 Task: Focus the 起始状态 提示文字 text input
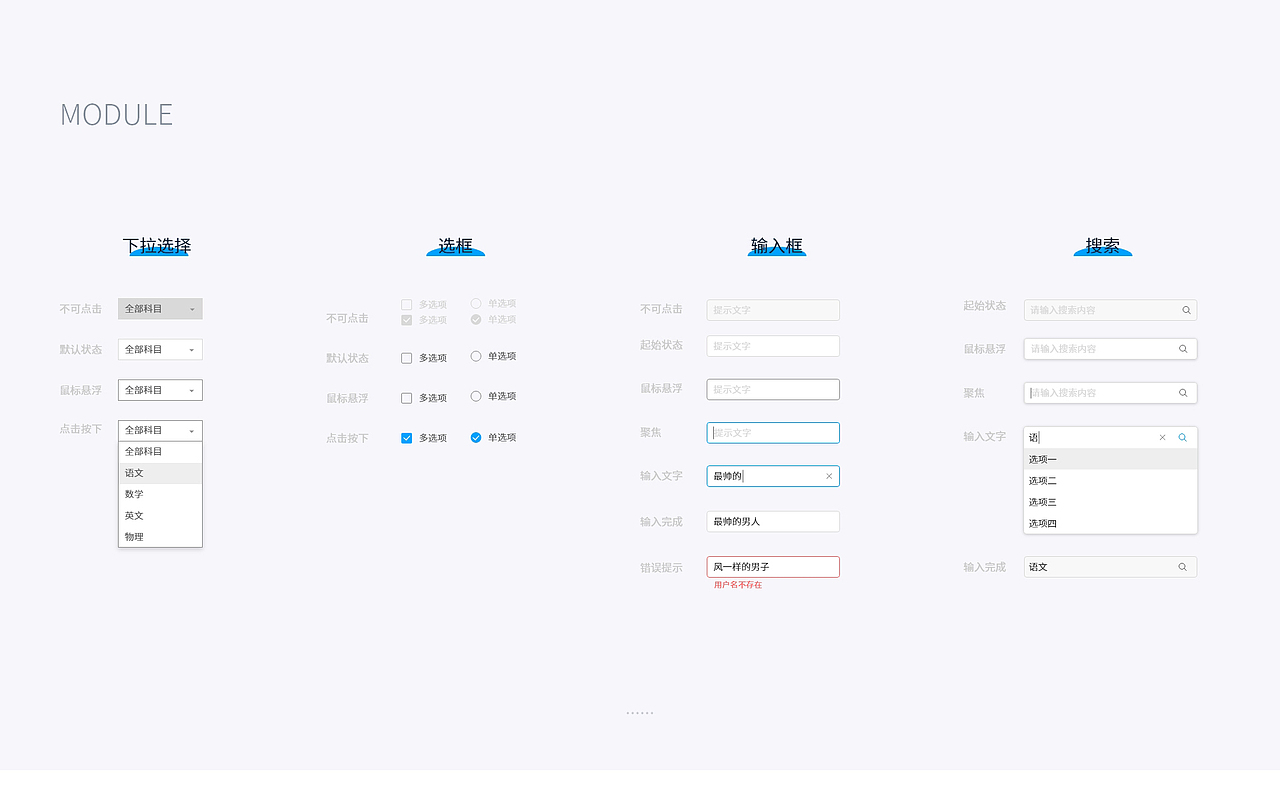(x=773, y=346)
